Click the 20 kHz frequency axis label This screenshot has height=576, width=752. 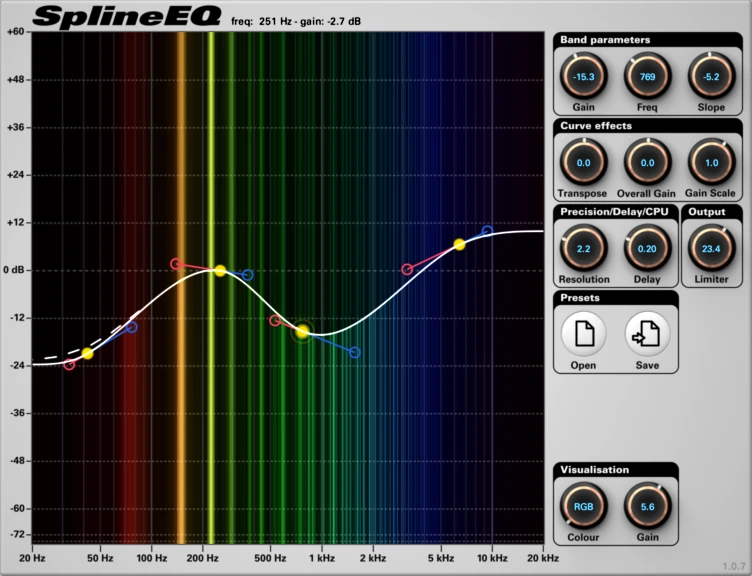pyautogui.click(x=543, y=558)
